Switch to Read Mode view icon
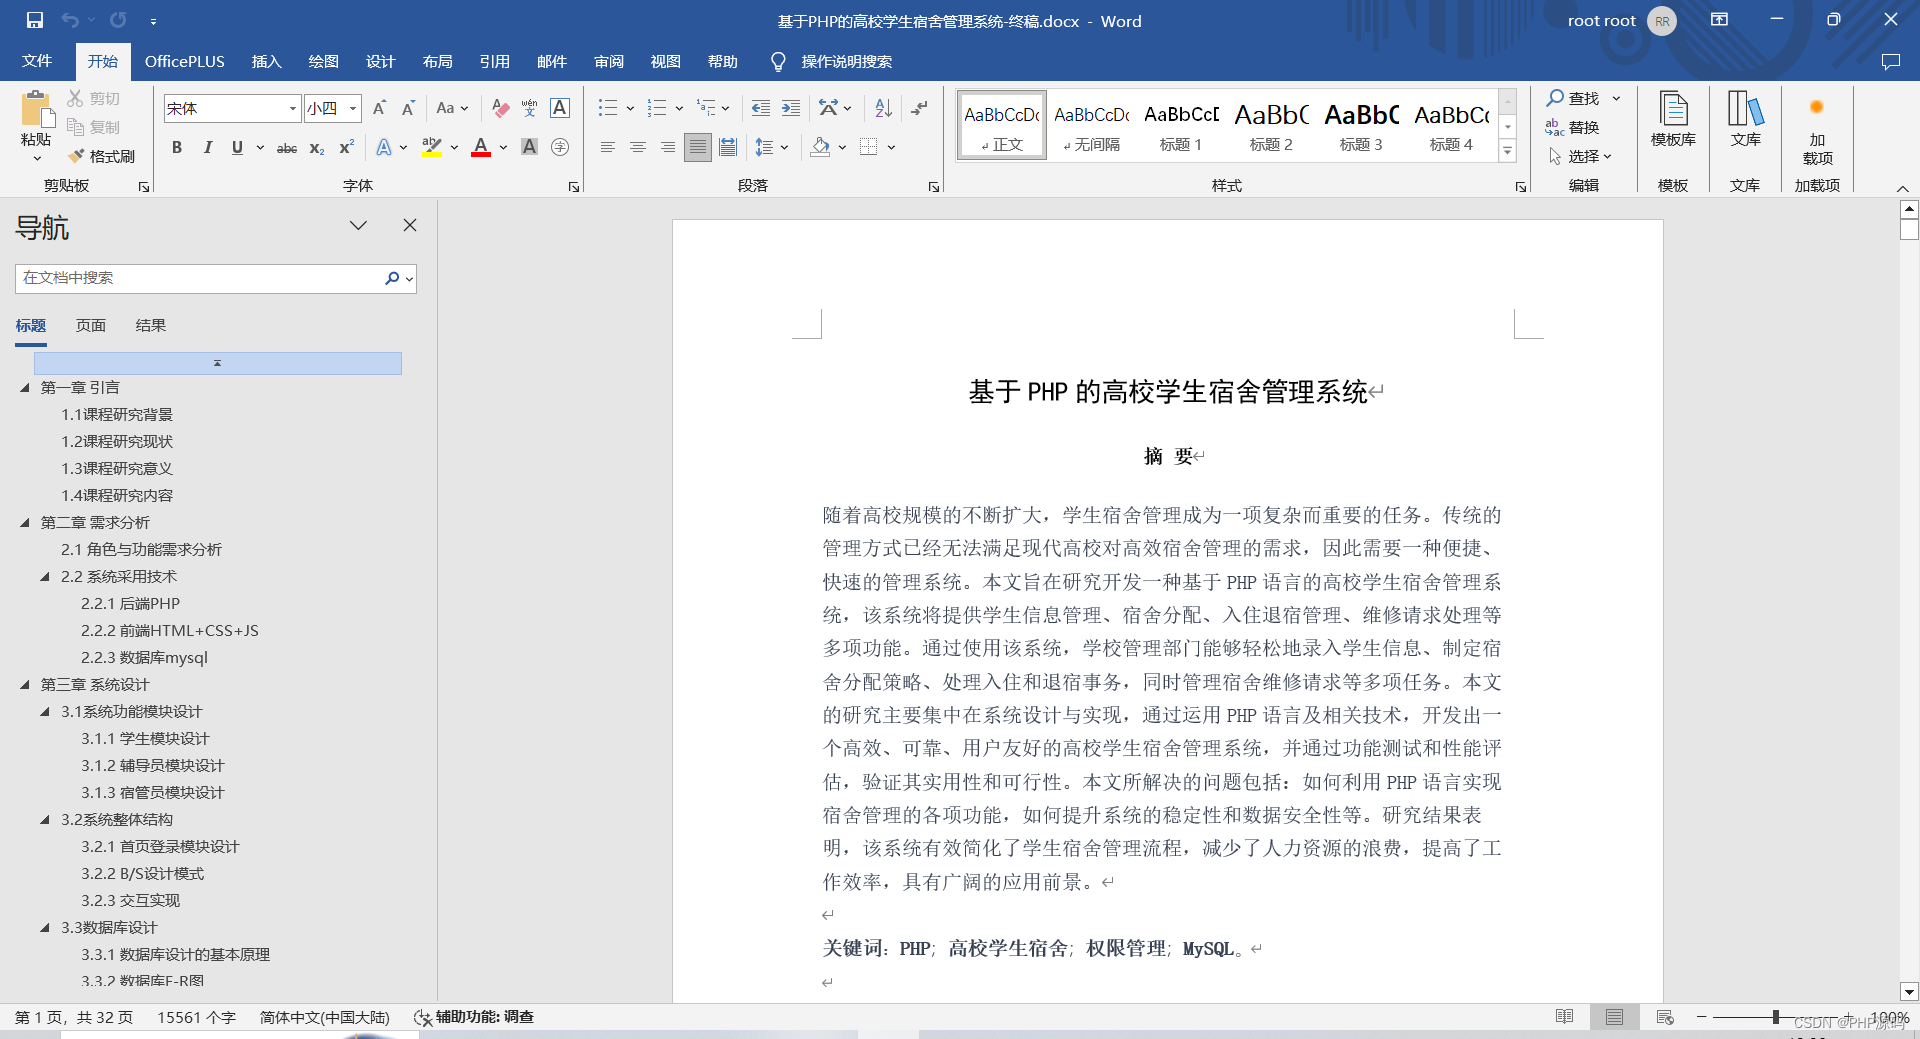The image size is (1920, 1039). (1565, 1017)
